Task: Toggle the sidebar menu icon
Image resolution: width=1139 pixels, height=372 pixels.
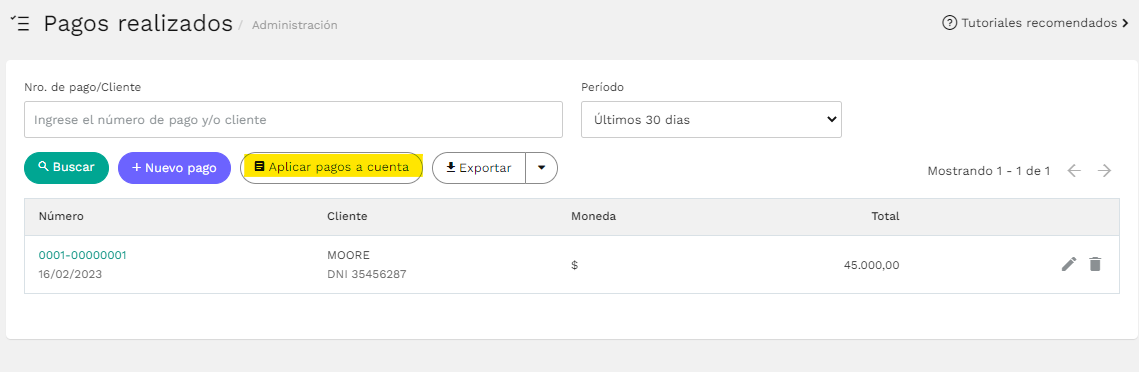Action: click(20, 23)
